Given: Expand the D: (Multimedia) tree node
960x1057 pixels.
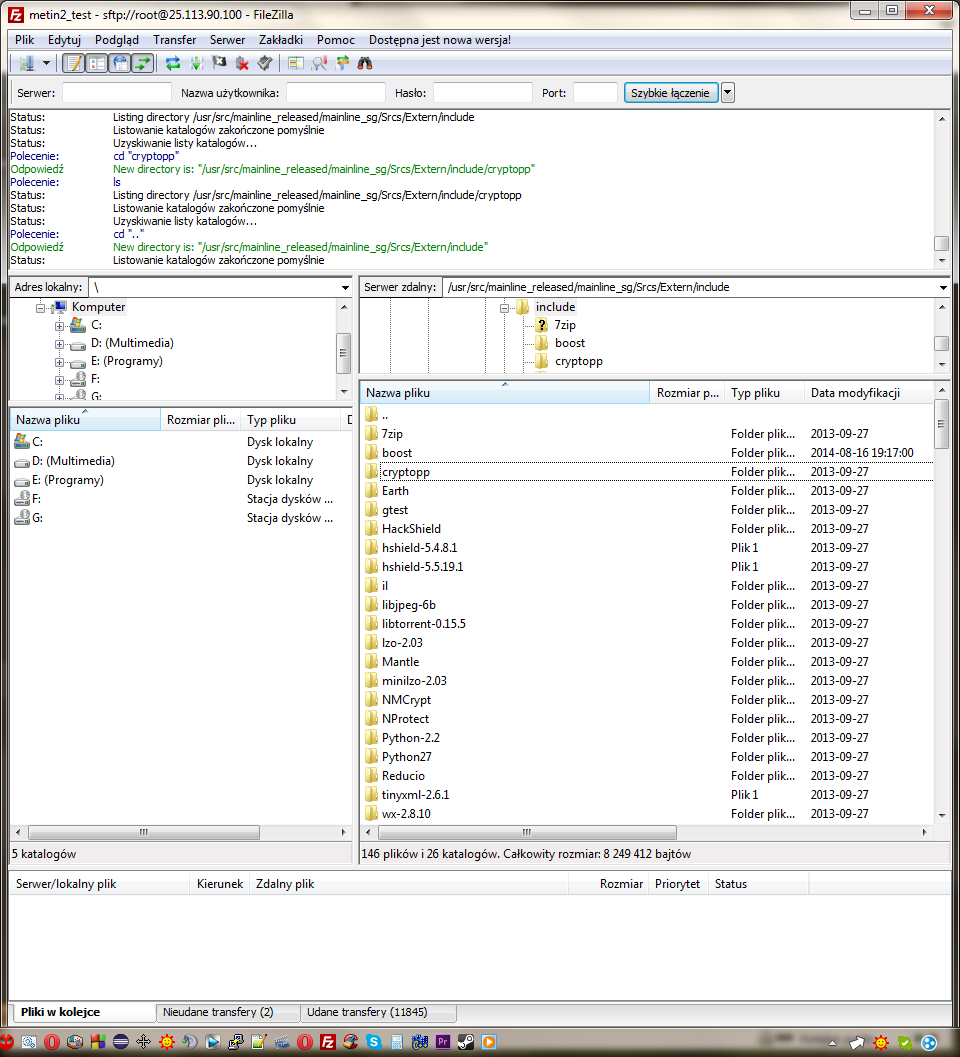Looking at the screenshot, I should [59, 344].
